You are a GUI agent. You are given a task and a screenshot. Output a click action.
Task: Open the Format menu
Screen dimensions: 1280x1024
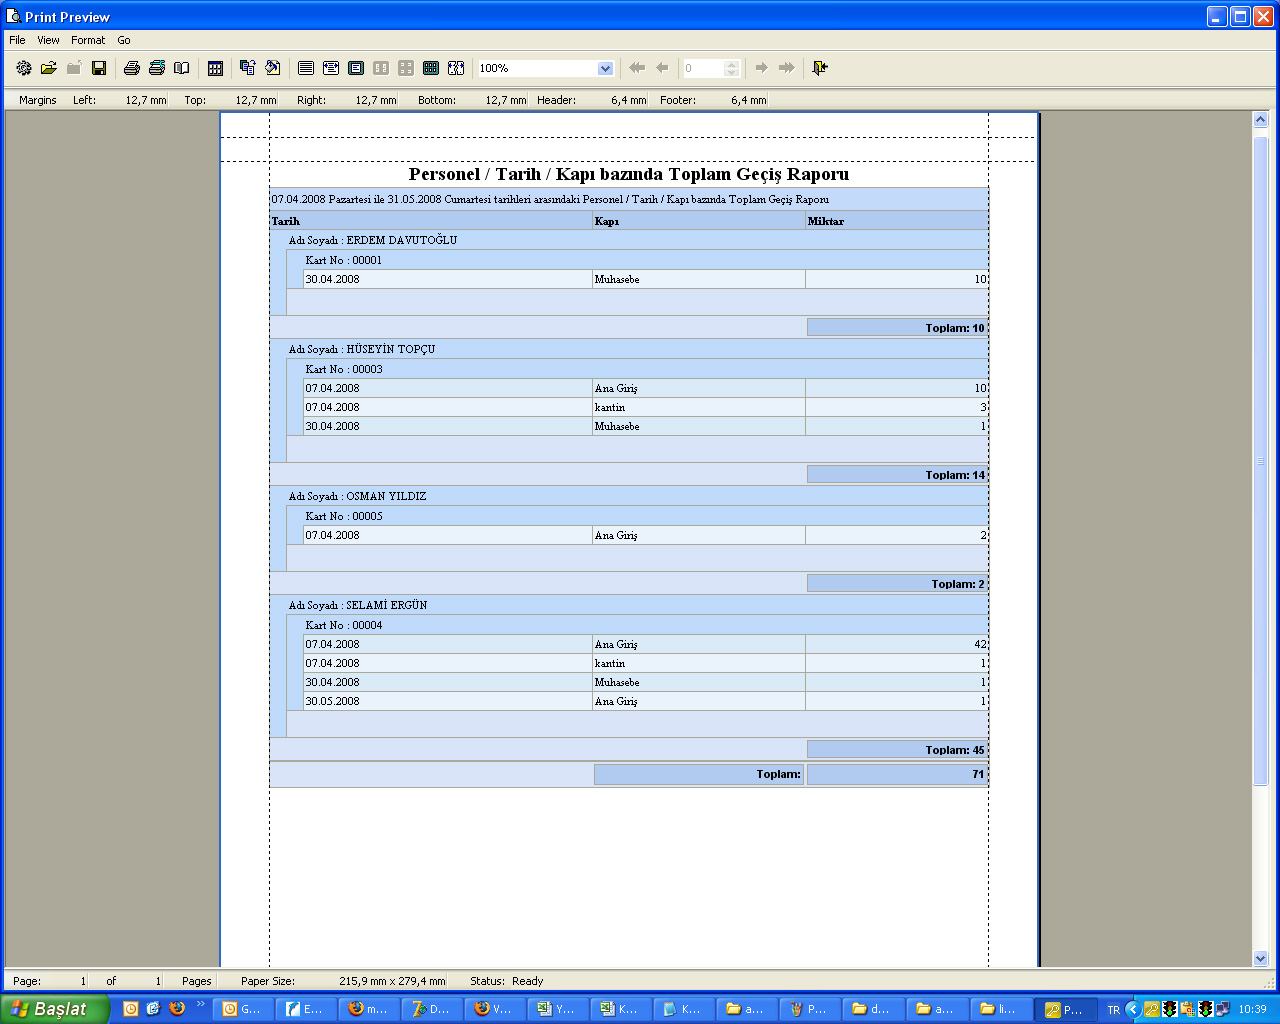point(88,40)
